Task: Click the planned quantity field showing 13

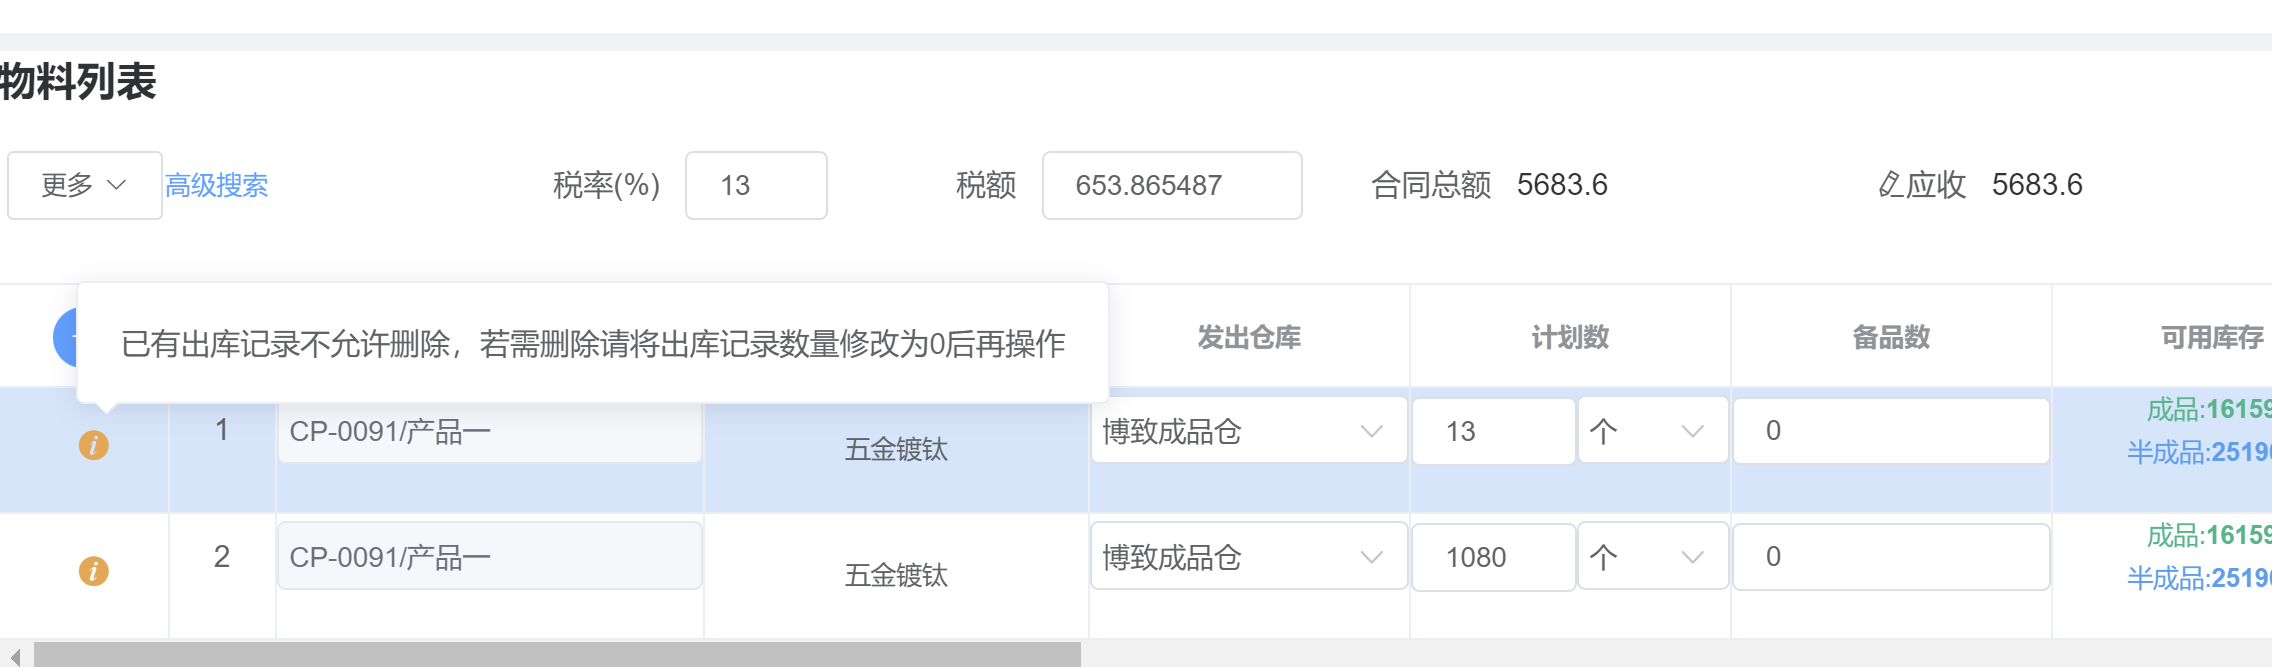Action: [x=1493, y=431]
